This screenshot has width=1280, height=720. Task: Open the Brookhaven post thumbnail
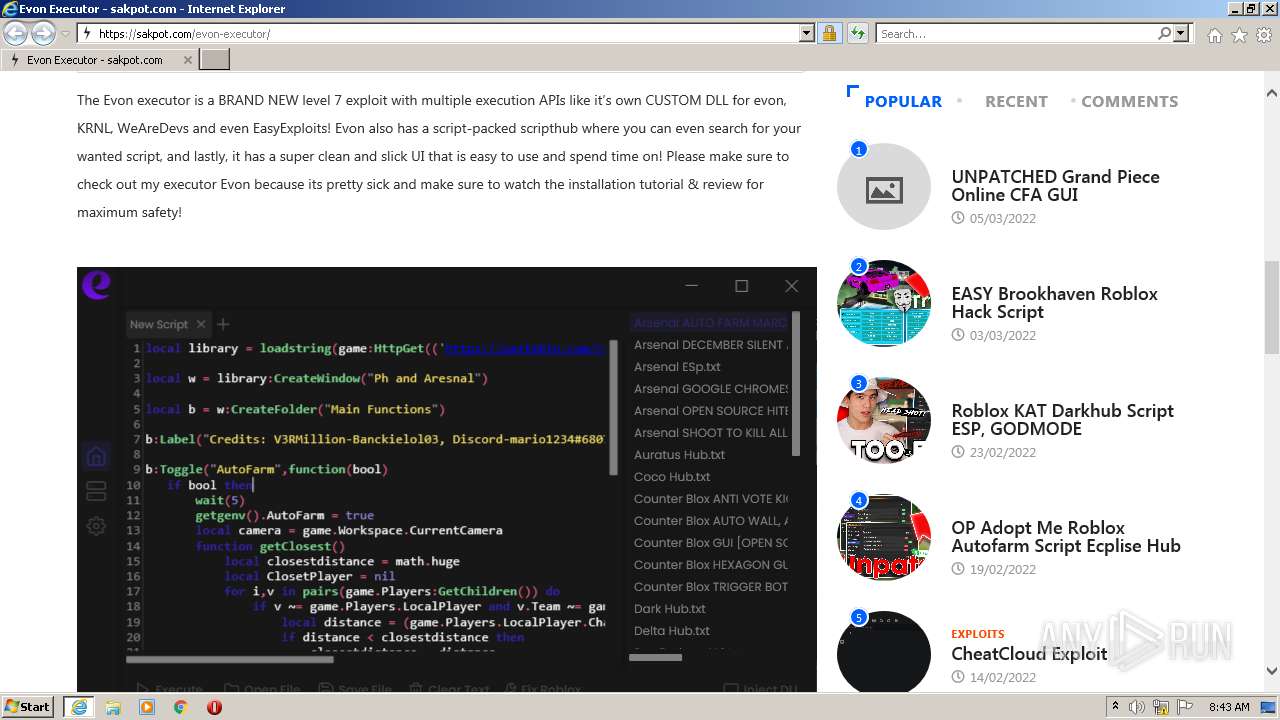click(x=884, y=304)
